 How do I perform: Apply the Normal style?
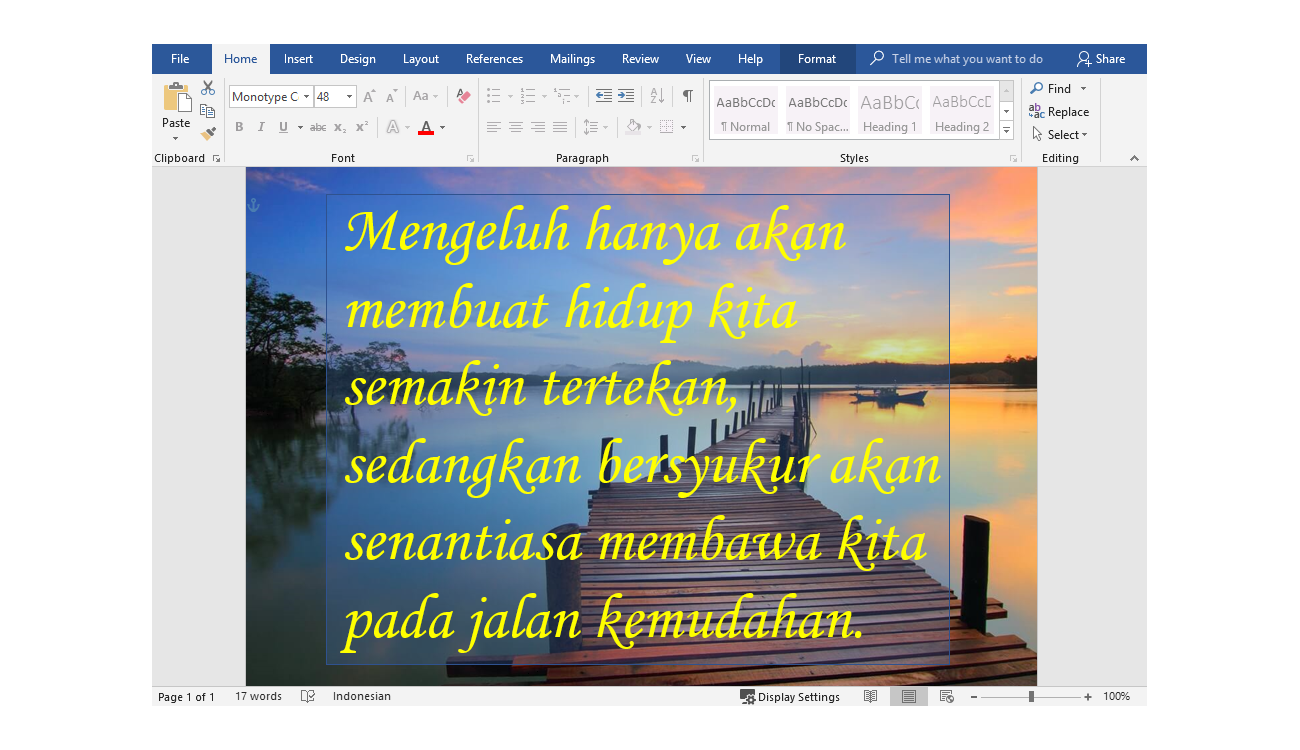pyautogui.click(x=746, y=111)
